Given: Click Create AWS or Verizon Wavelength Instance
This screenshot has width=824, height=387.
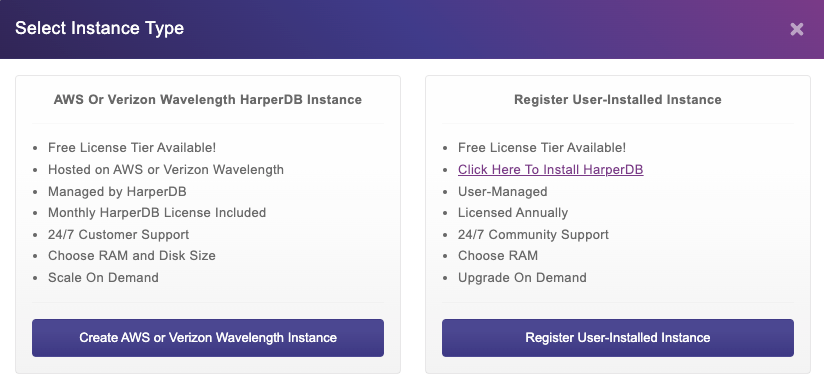Looking at the screenshot, I should 208,338.
